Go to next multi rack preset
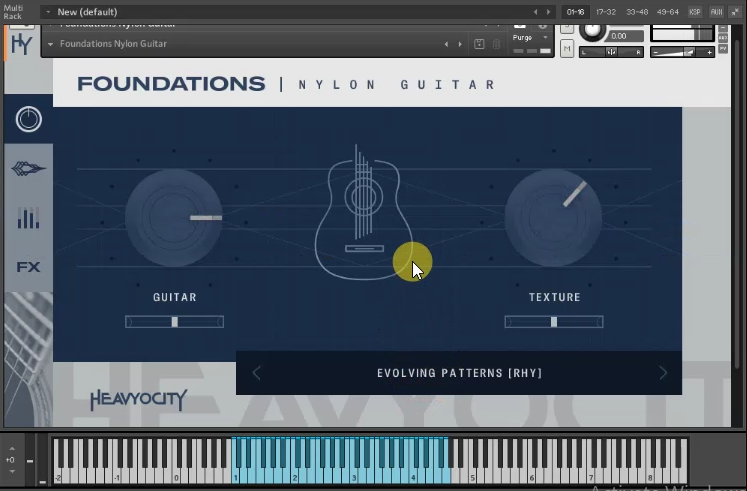Screen dimensions: 747x491 (548, 12)
